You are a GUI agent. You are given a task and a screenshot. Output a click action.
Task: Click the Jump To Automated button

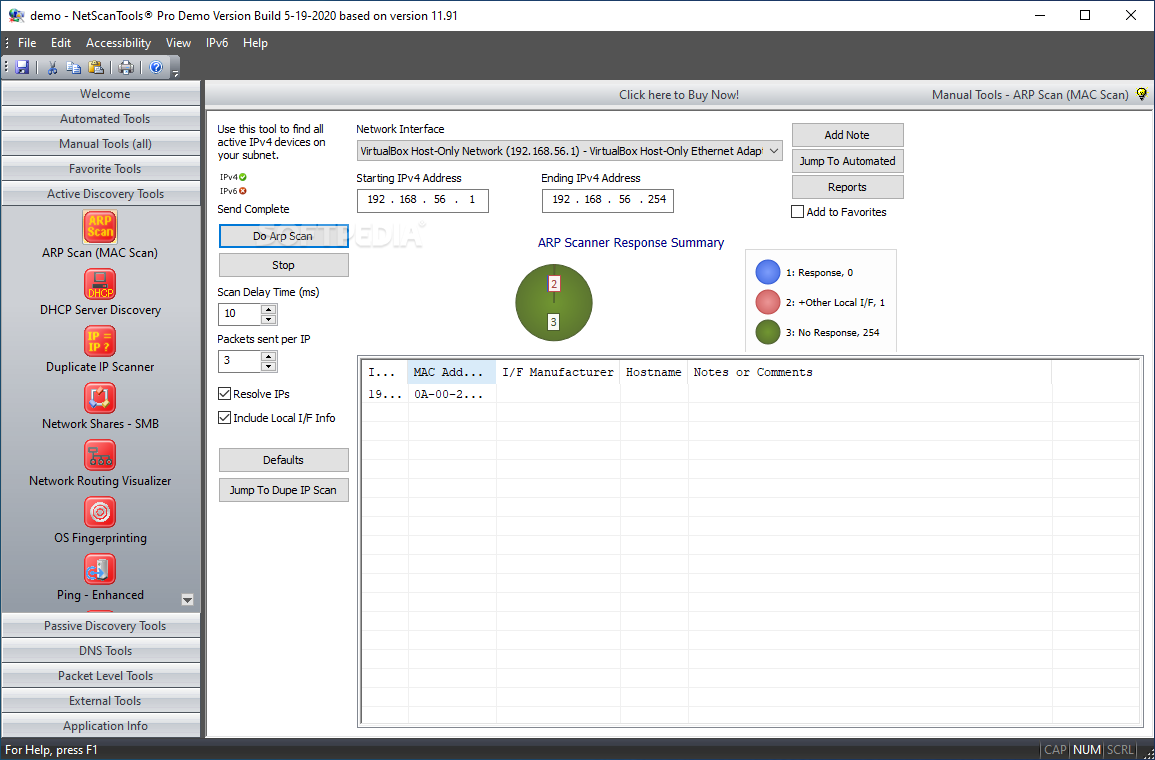[847, 161]
